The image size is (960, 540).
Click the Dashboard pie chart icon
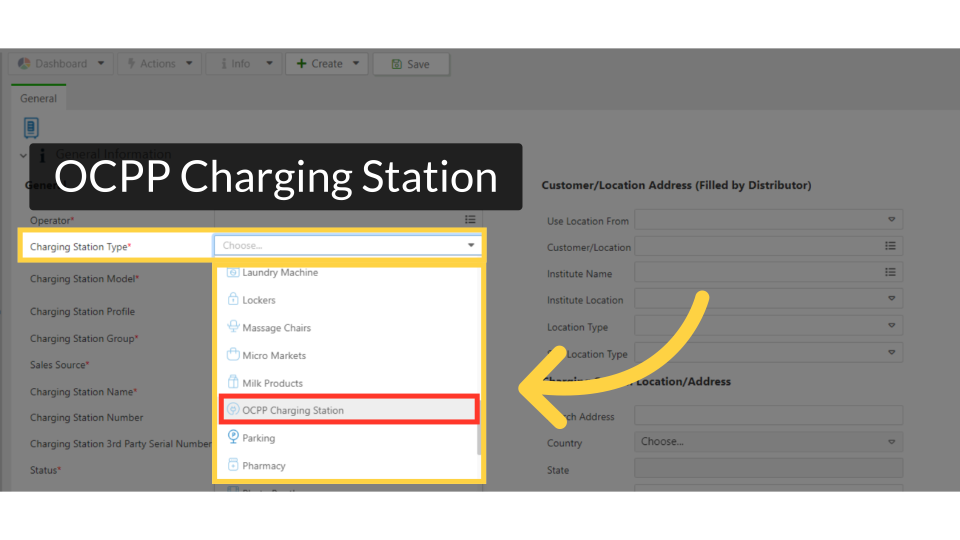tap(24, 64)
